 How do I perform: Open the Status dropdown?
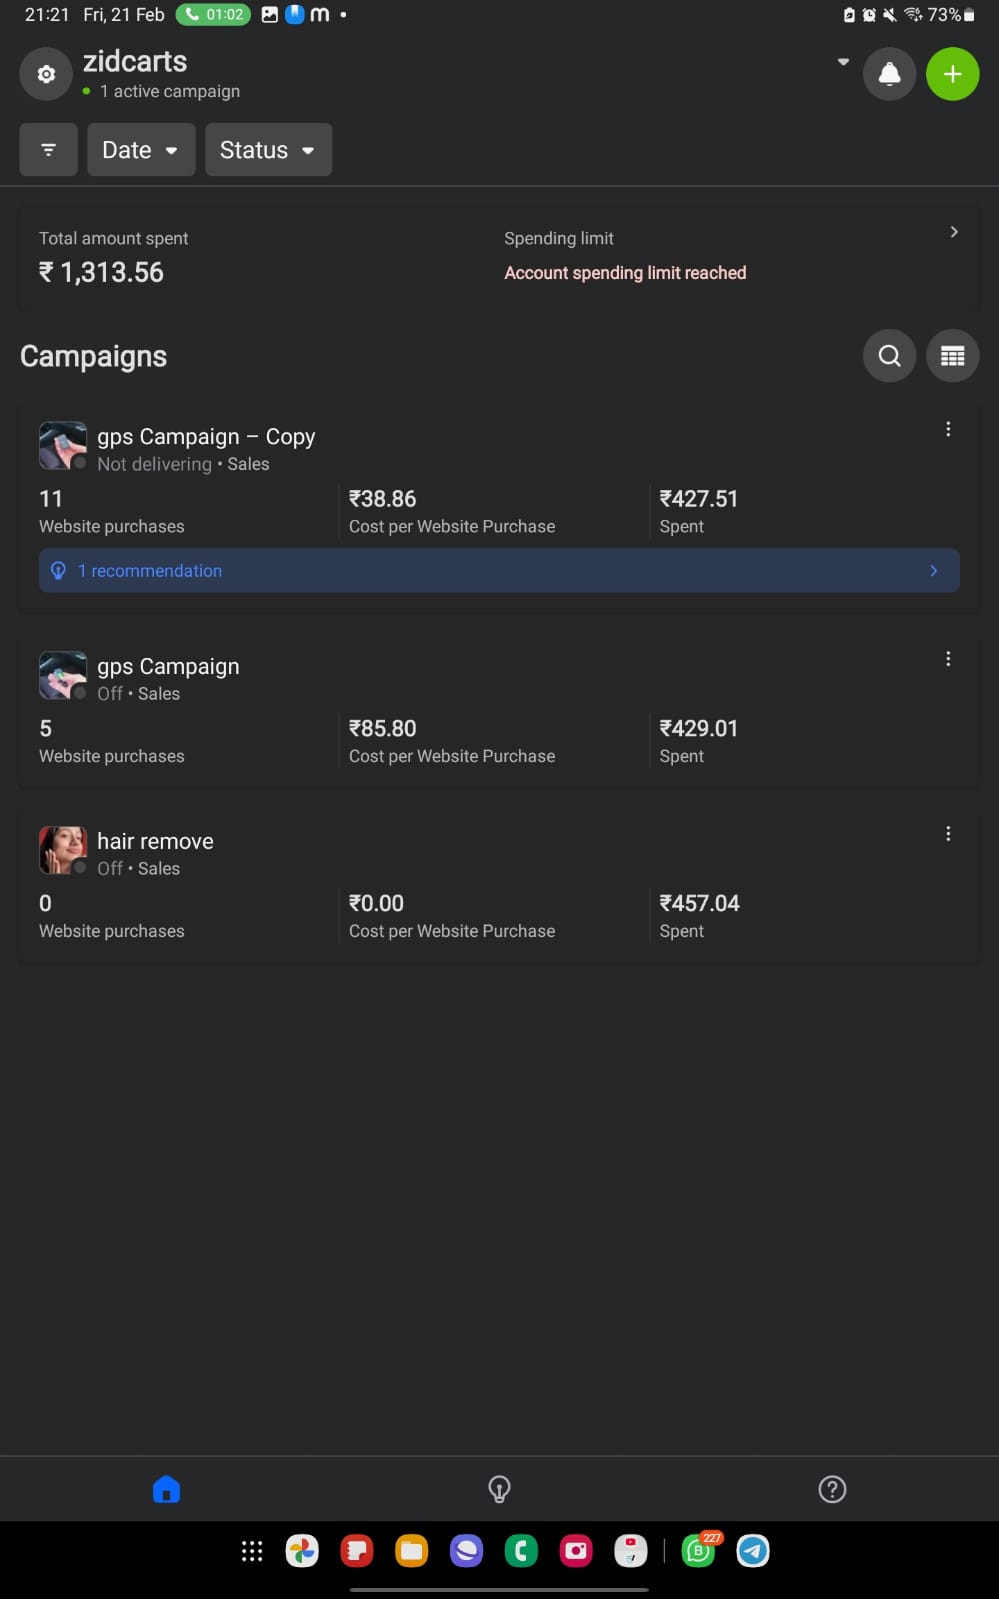268,150
